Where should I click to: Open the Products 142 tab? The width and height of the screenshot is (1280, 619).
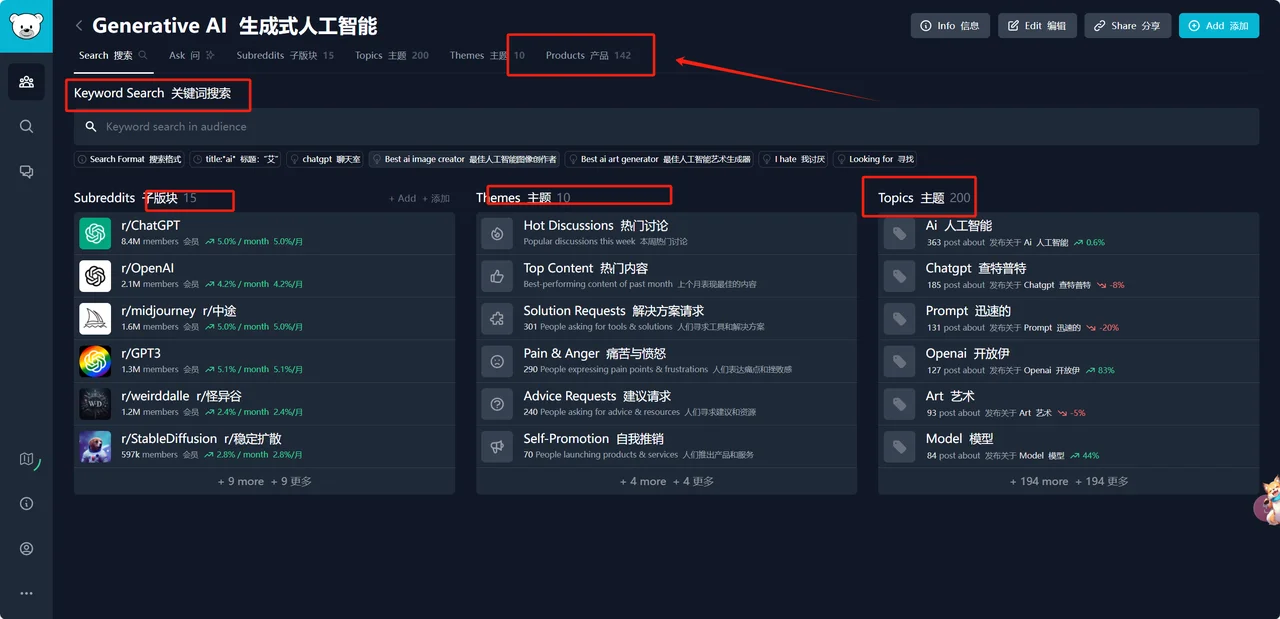[x=588, y=55]
